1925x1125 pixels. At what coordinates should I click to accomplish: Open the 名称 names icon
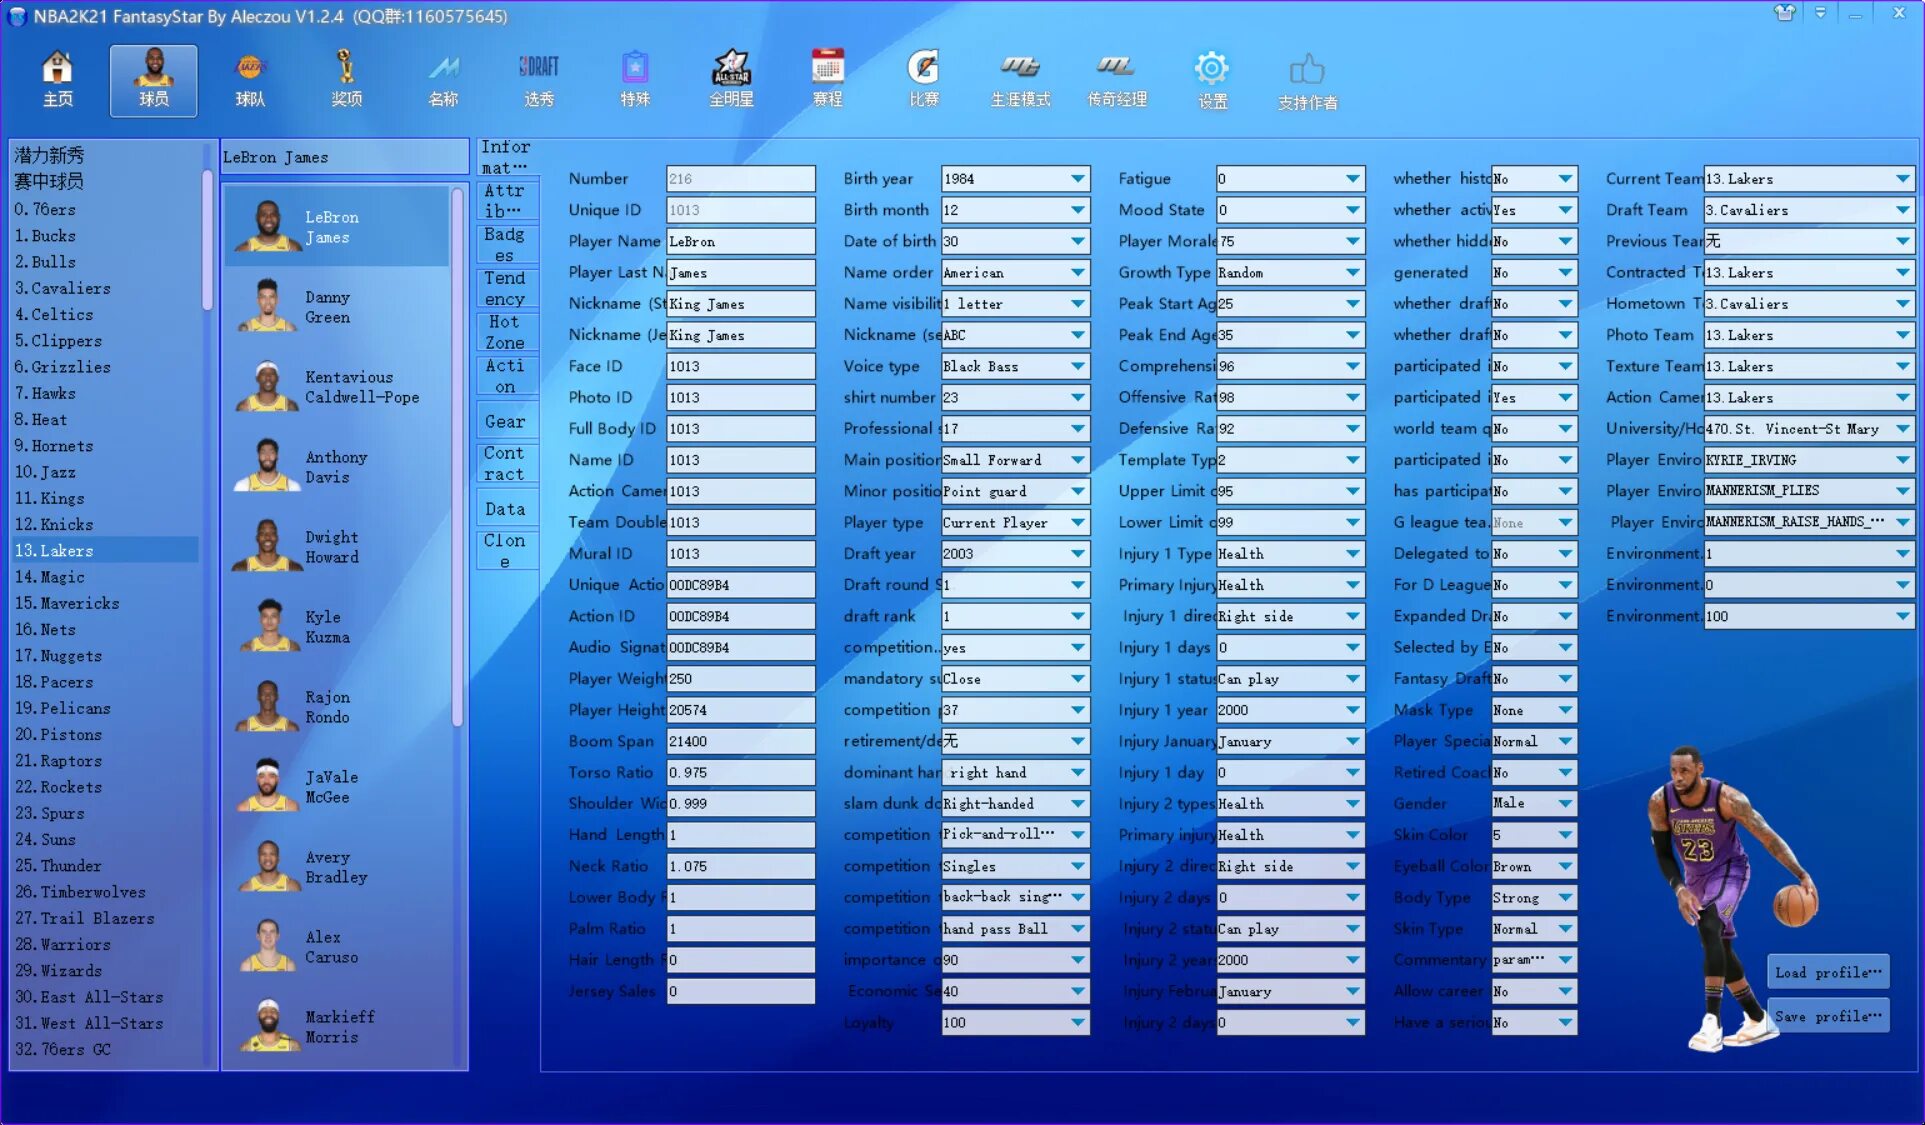click(x=443, y=79)
